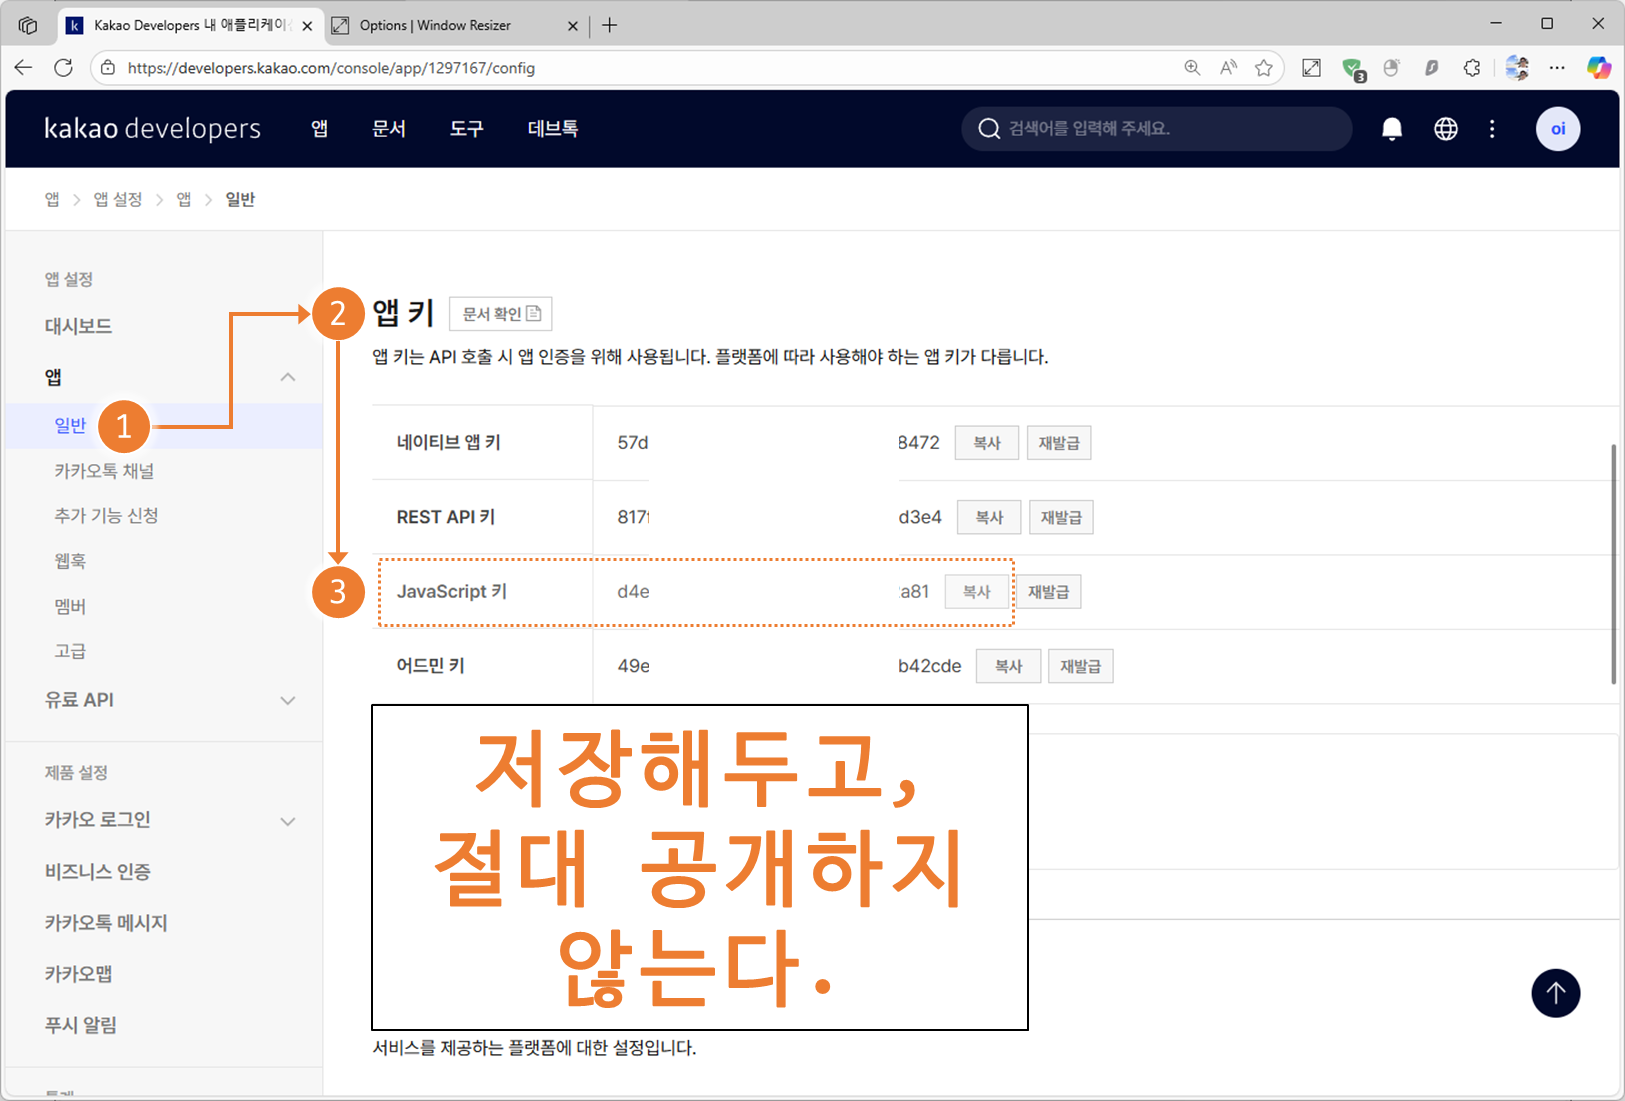Image resolution: width=1625 pixels, height=1101 pixels.
Task: Copy the REST API 키 with 복사
Action: (x=989, y=517)
